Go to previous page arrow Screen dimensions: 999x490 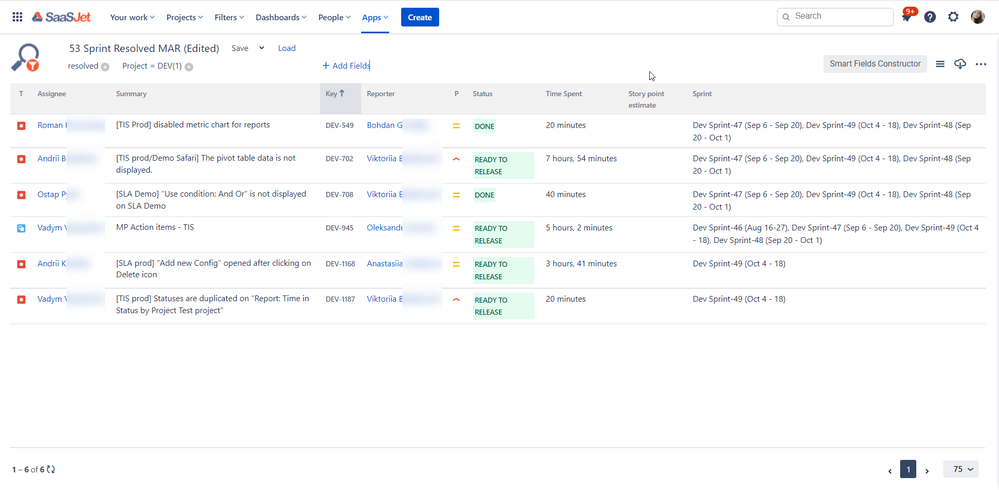pos(890,471)
